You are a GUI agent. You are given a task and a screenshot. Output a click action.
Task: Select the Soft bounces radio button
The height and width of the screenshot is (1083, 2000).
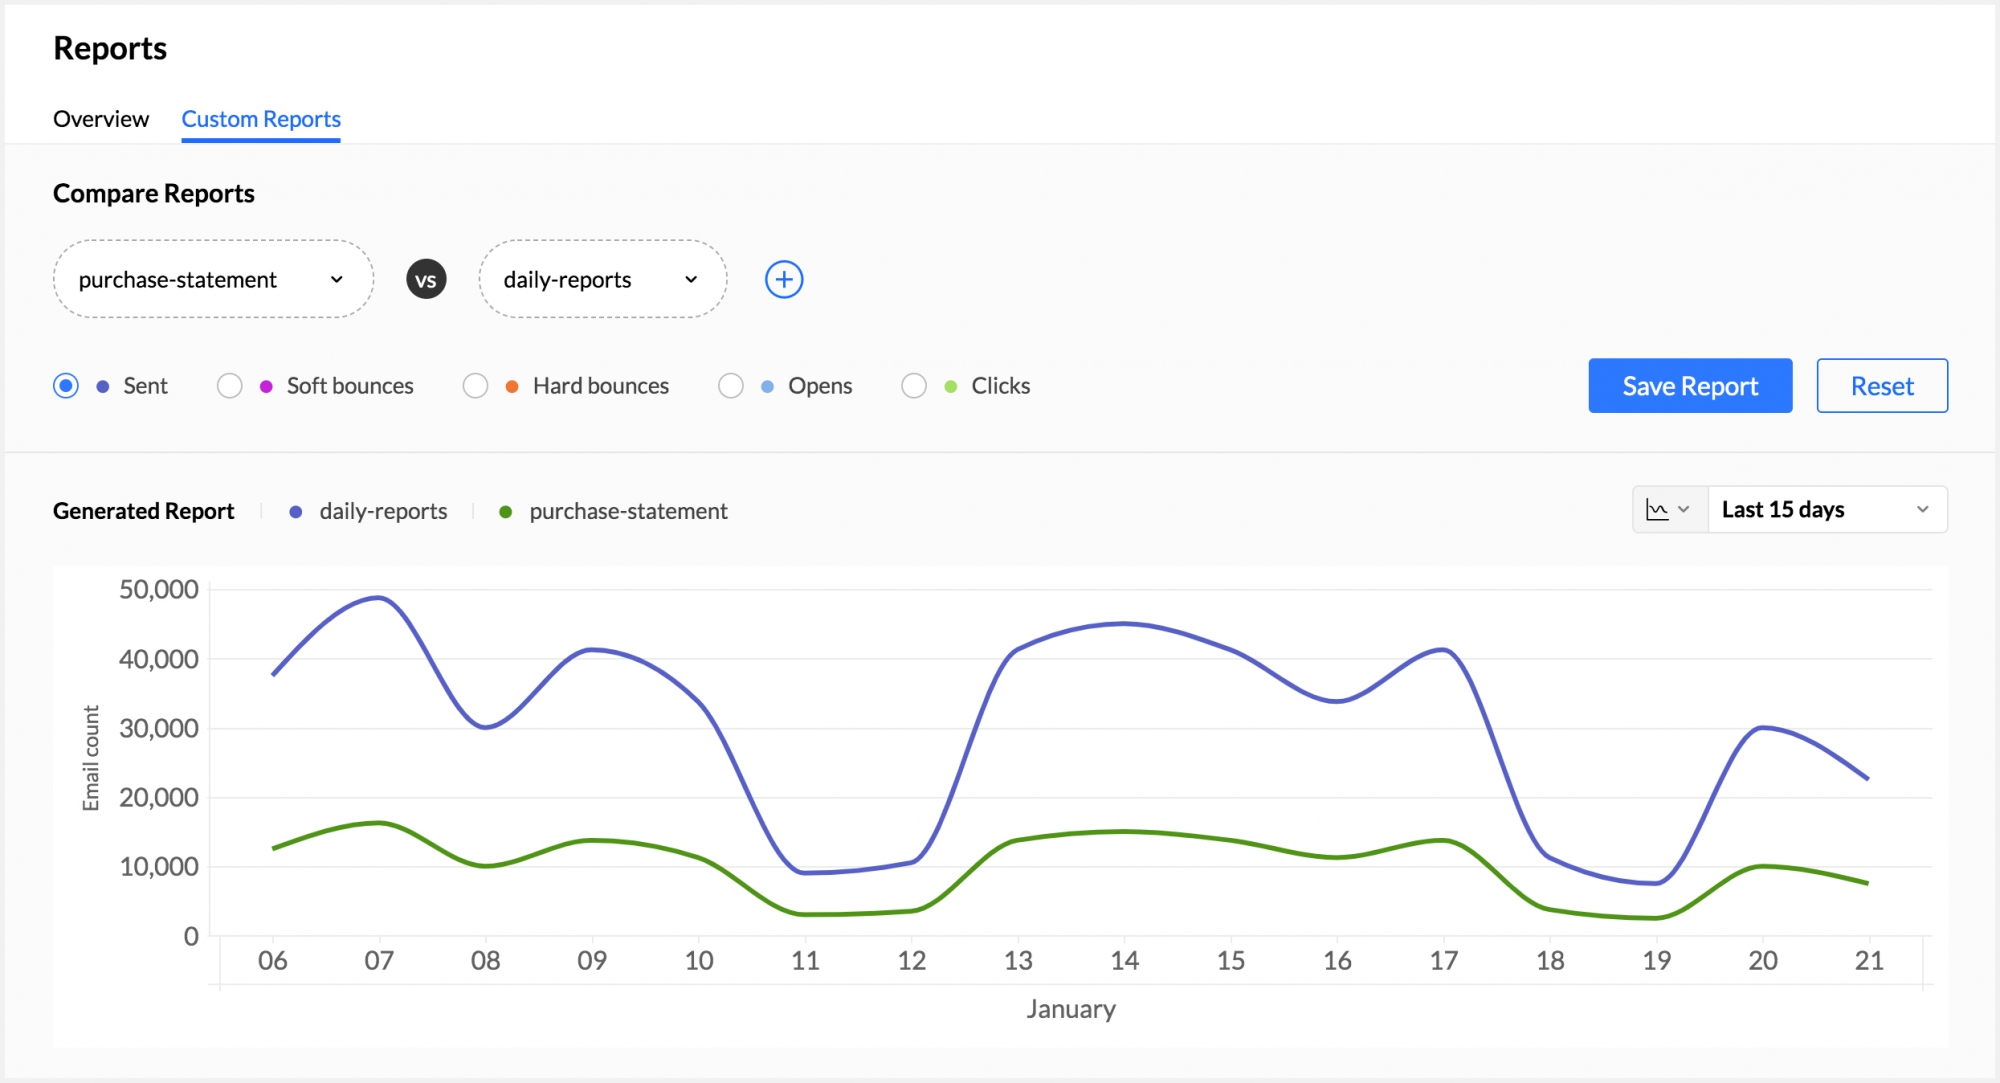click(230, 386)
